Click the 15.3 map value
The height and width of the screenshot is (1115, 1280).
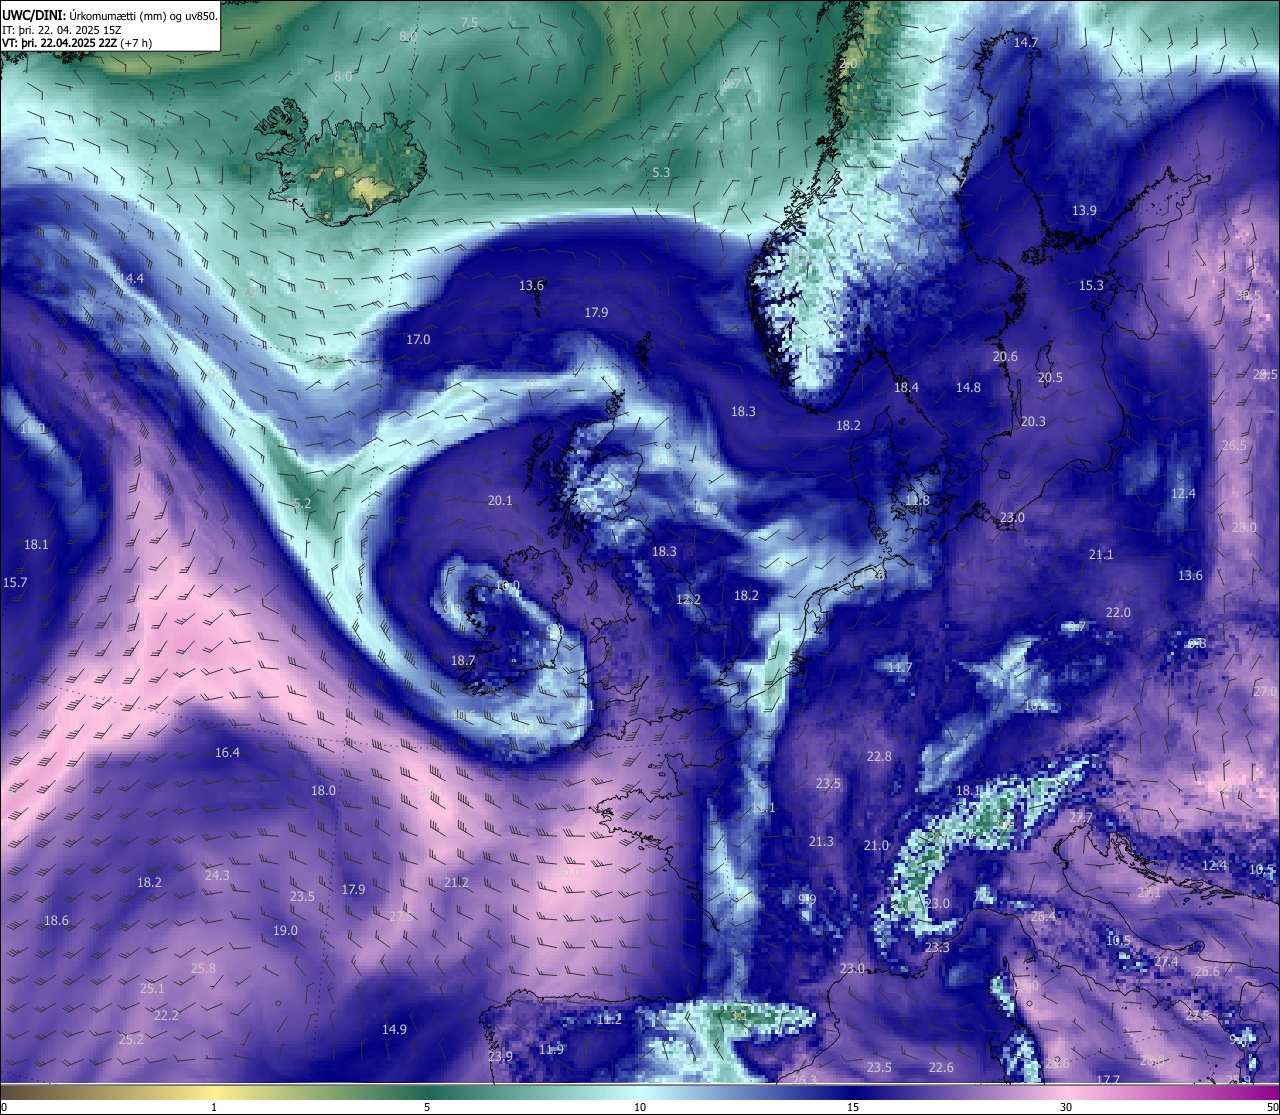pyautogui.click(x=1091, y=285)
